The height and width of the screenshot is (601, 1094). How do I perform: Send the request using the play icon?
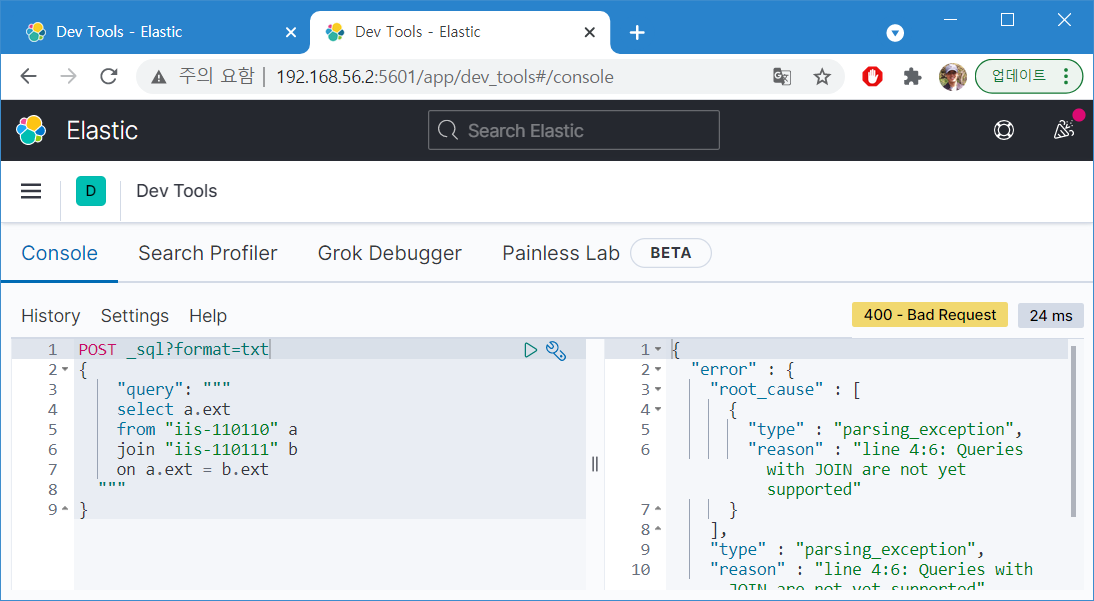(x=531, y=350)
